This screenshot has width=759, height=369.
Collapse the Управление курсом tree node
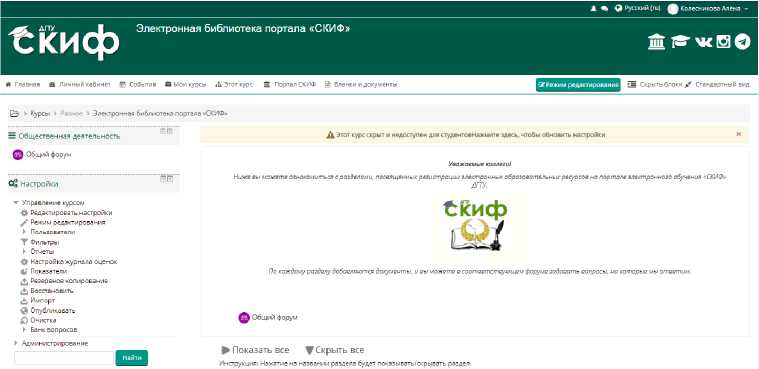point(16,202)
